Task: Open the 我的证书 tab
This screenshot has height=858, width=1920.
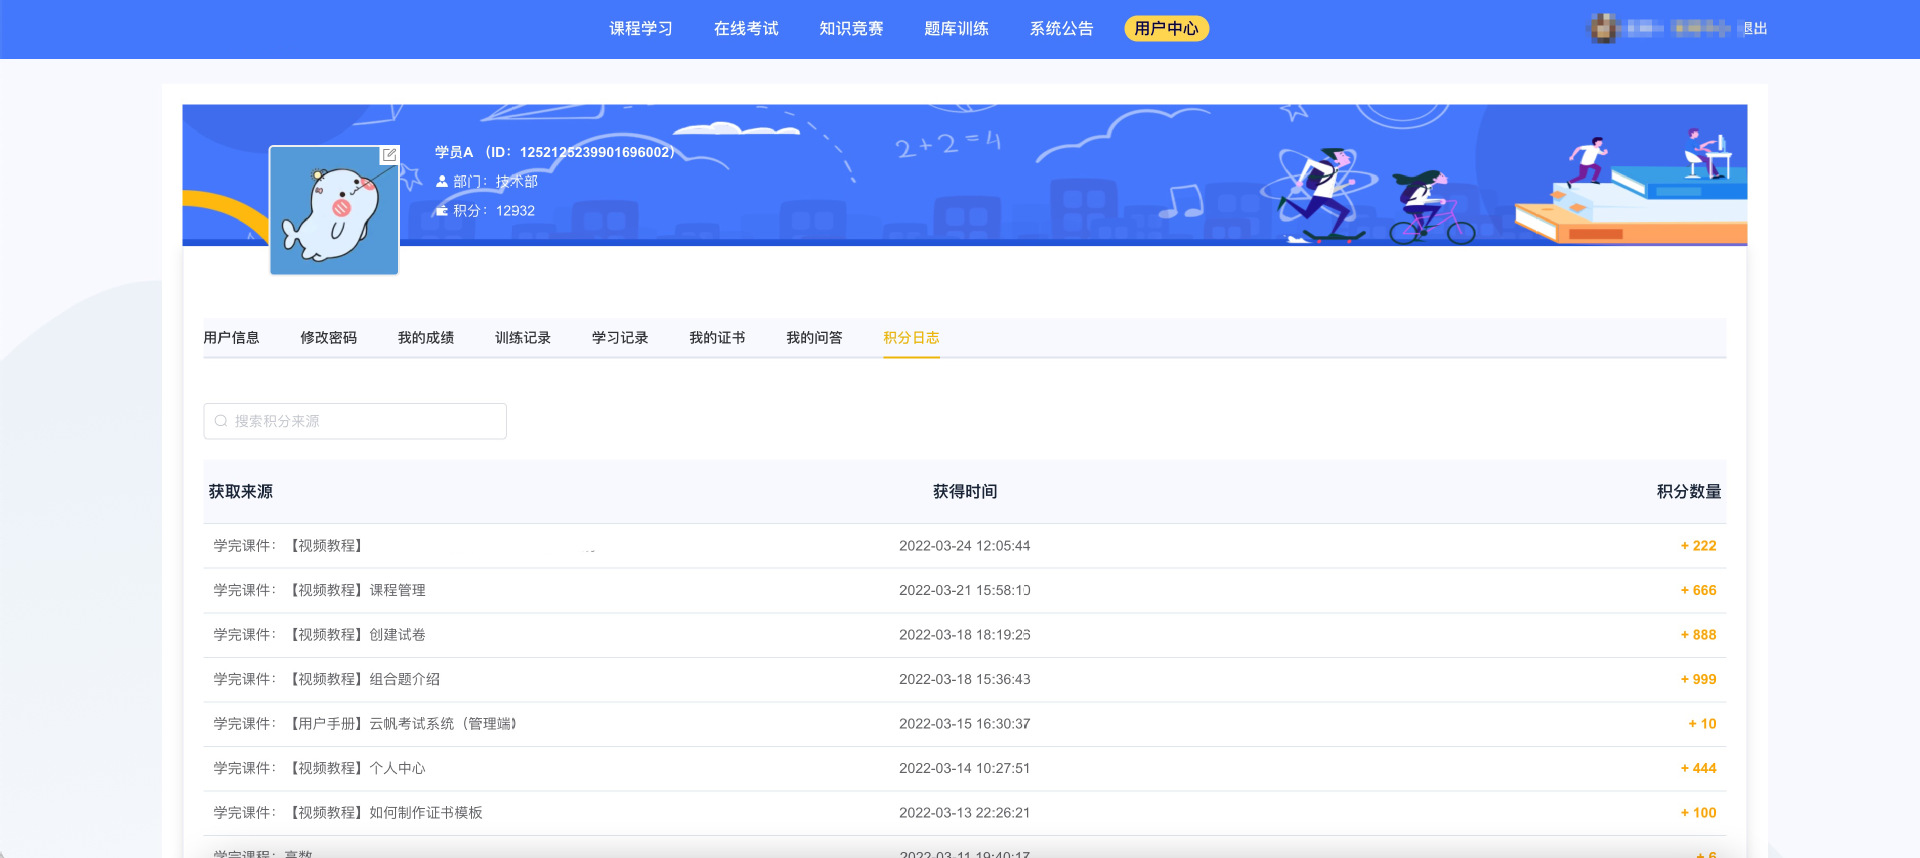Action: point(717,338)
